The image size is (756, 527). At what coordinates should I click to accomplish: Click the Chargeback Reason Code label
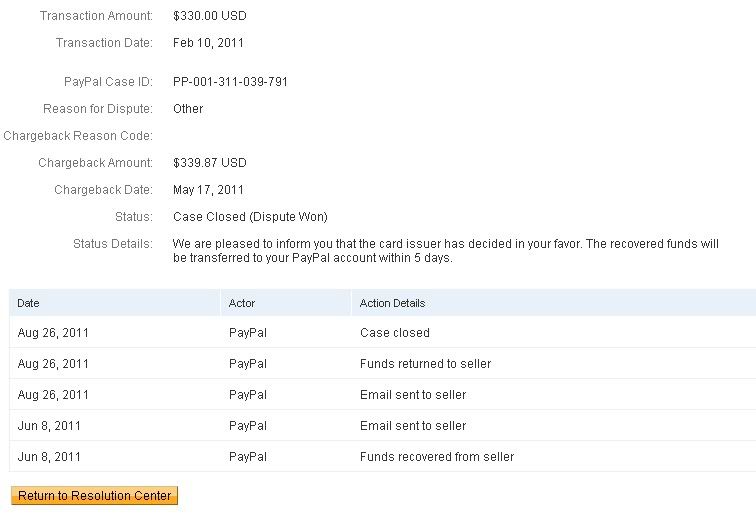point(78,136)
